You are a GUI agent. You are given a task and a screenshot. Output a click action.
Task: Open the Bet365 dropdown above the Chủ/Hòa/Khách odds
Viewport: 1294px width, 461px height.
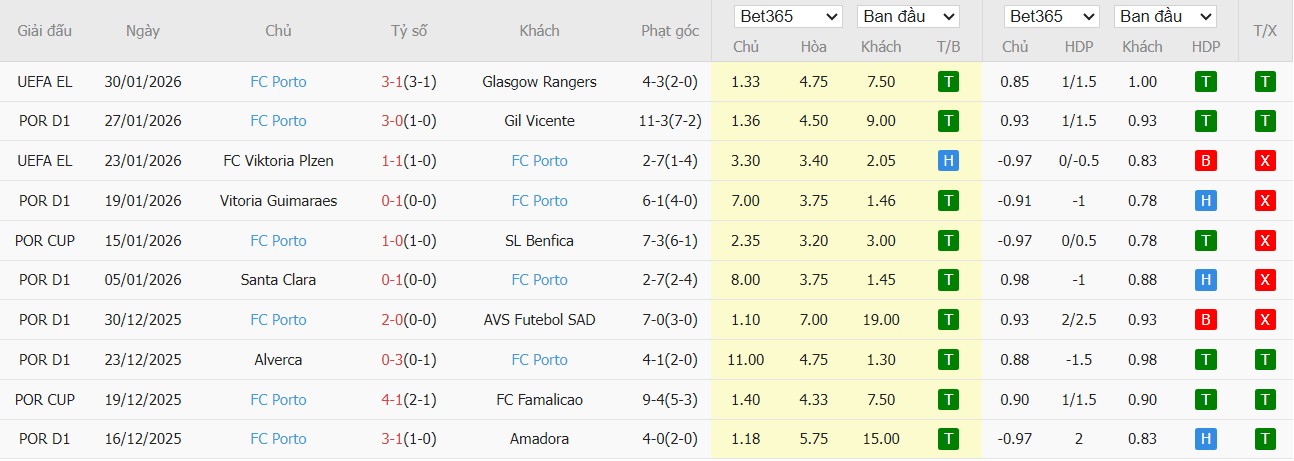(x=788, y=17)
